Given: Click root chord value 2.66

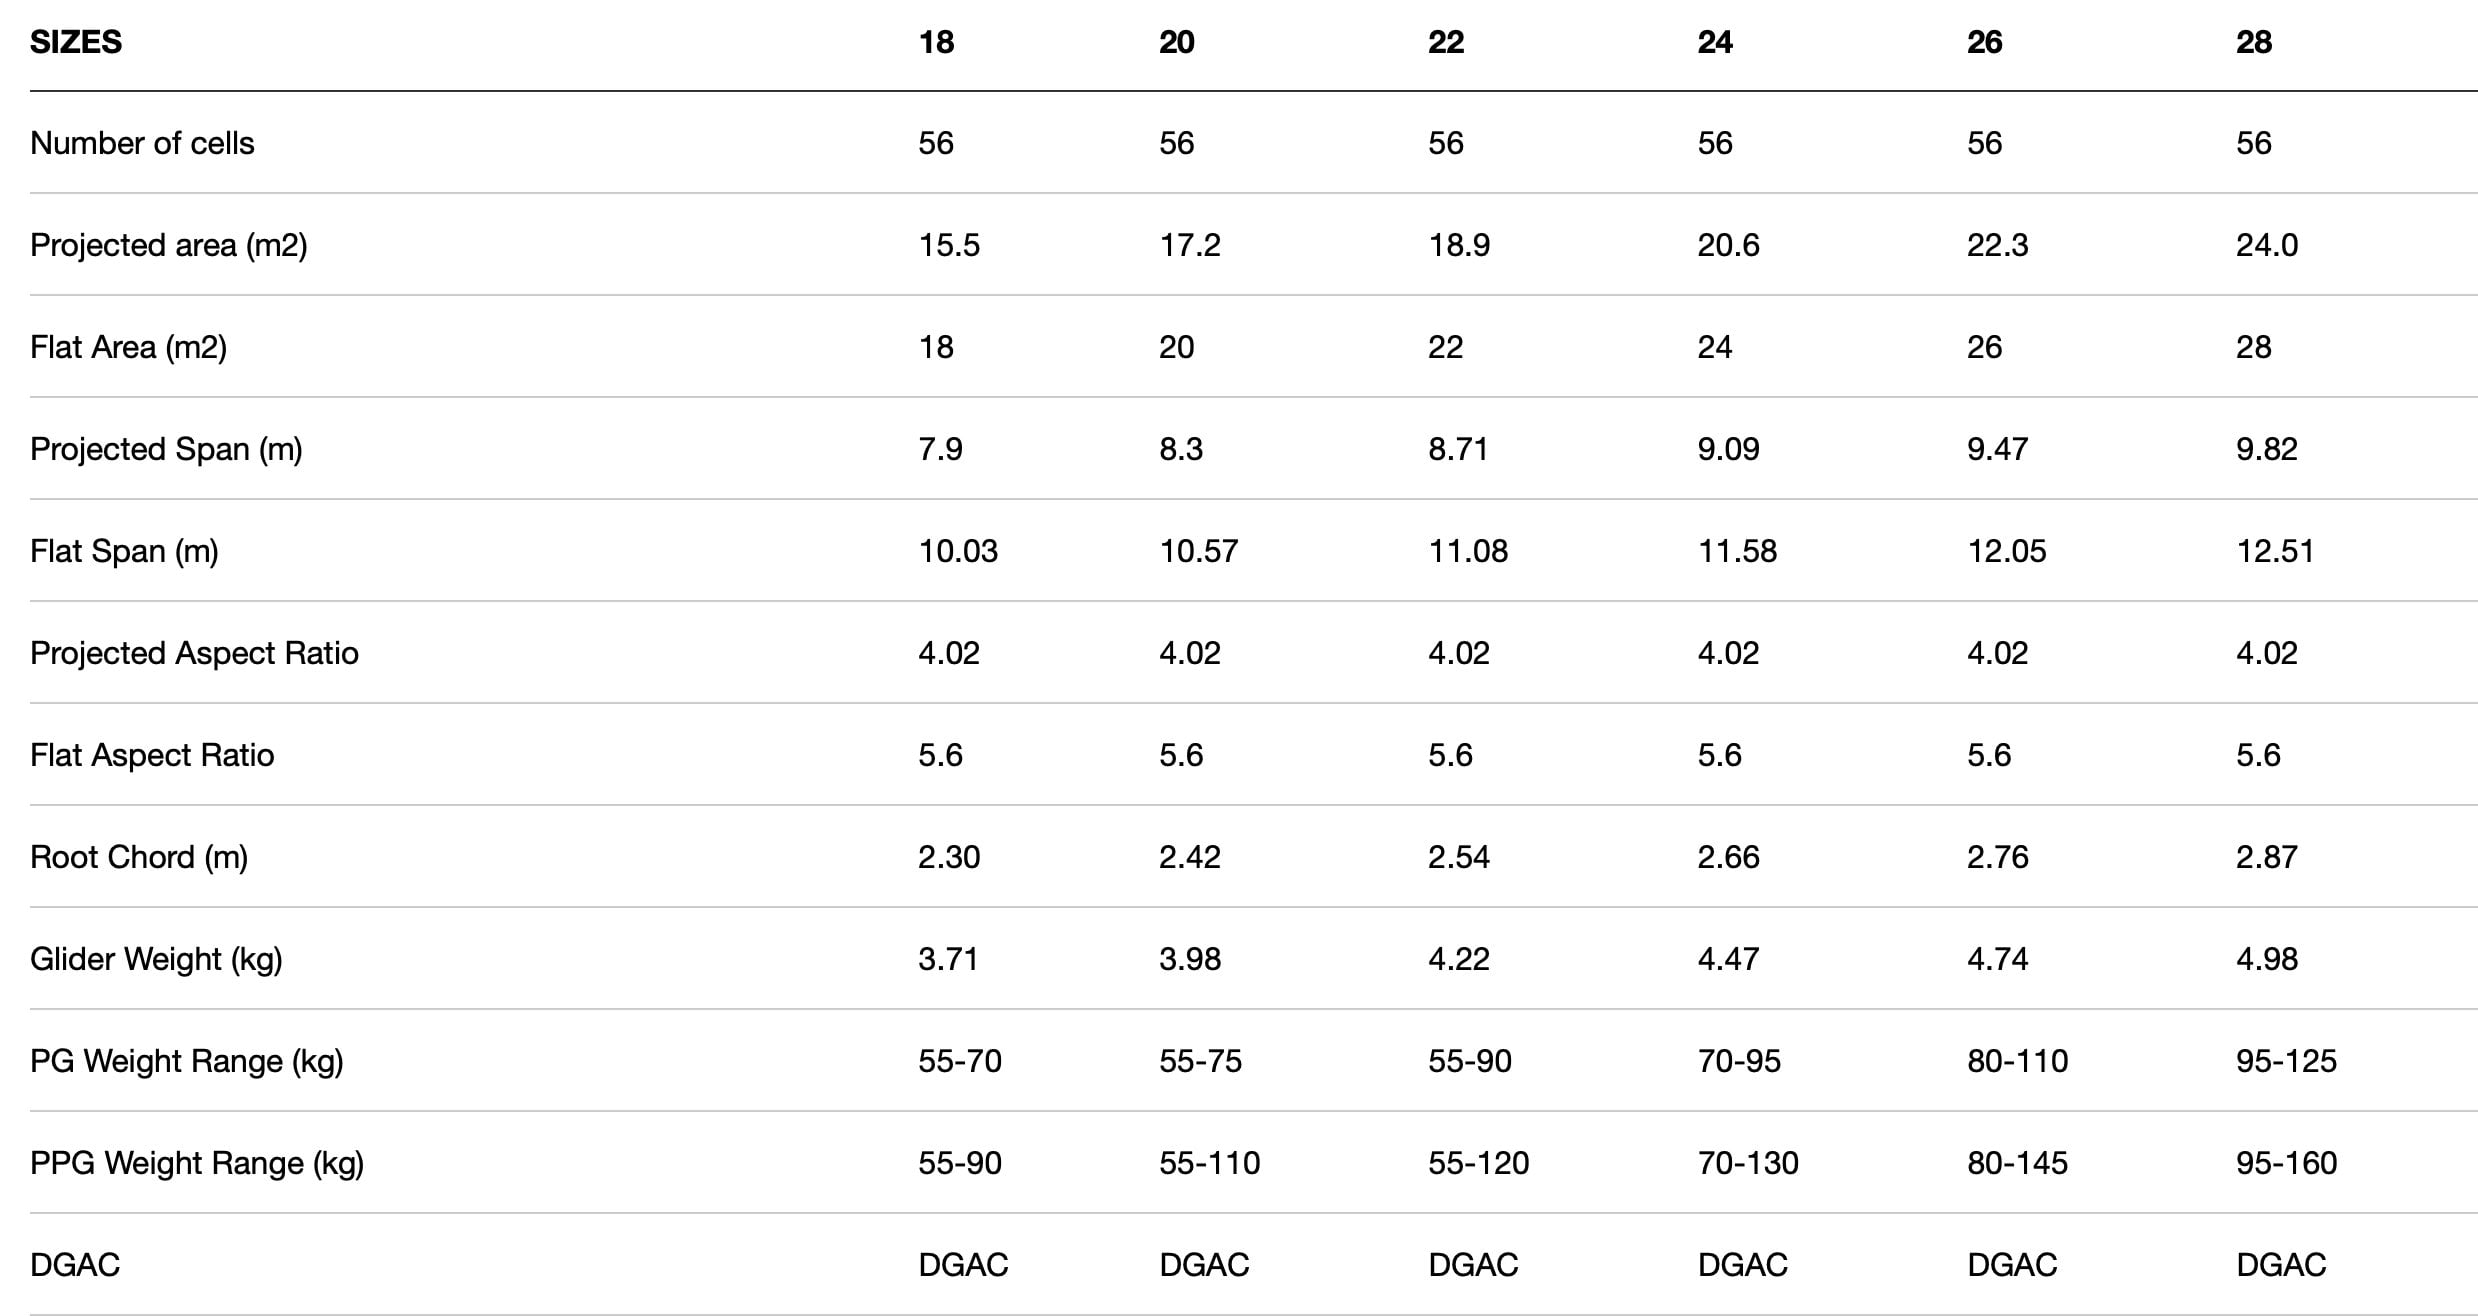Looking at the screenshot, I should [x=1728, y=857].
